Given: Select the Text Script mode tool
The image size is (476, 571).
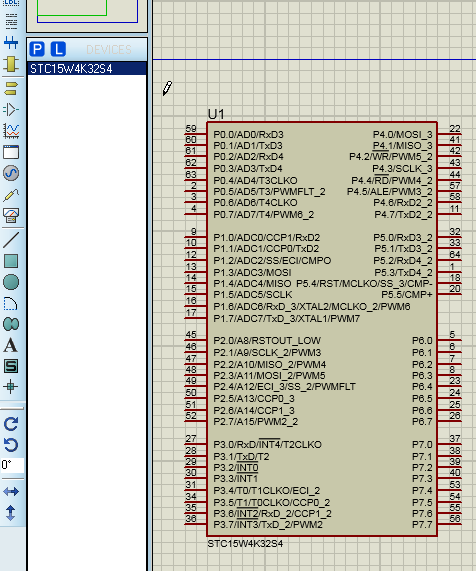Looking at the screenshot, I should tap(11, 21).
